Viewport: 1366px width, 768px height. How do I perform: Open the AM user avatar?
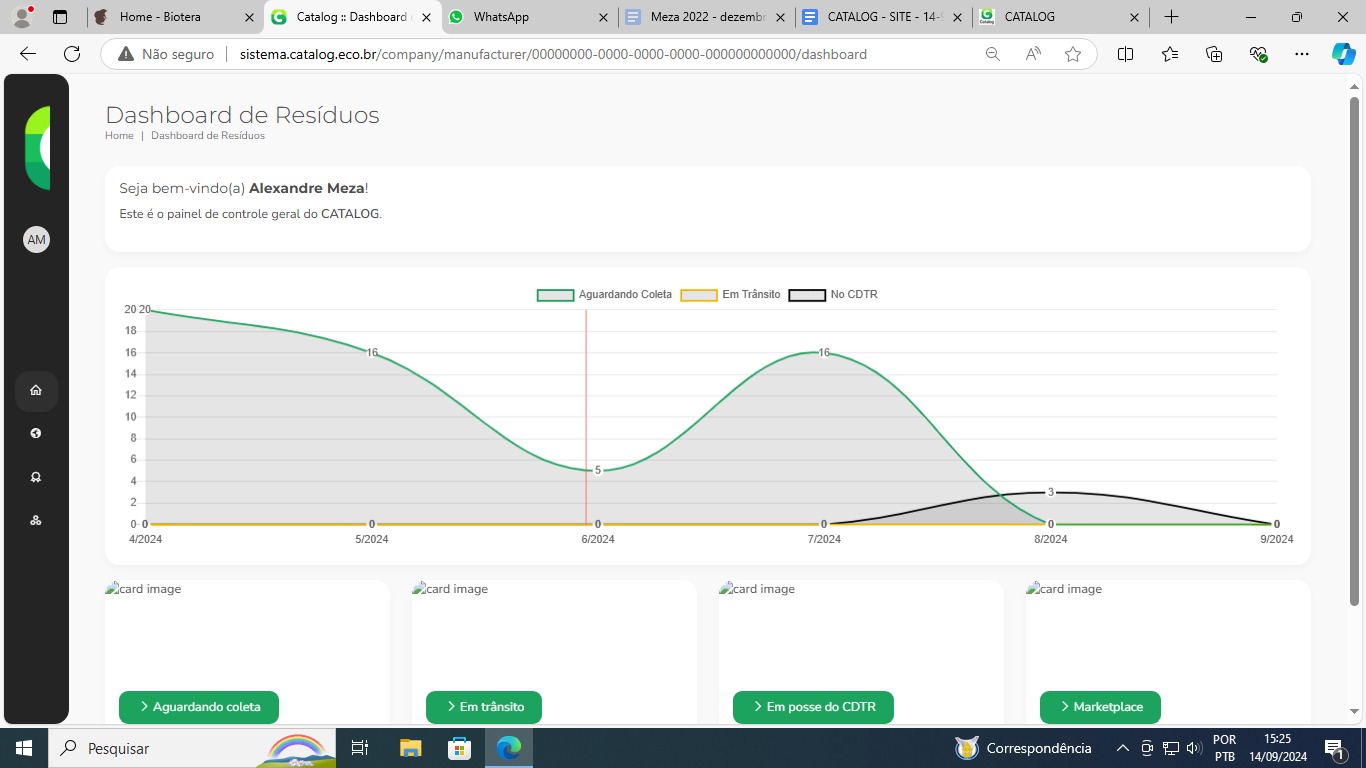[37, 240]
